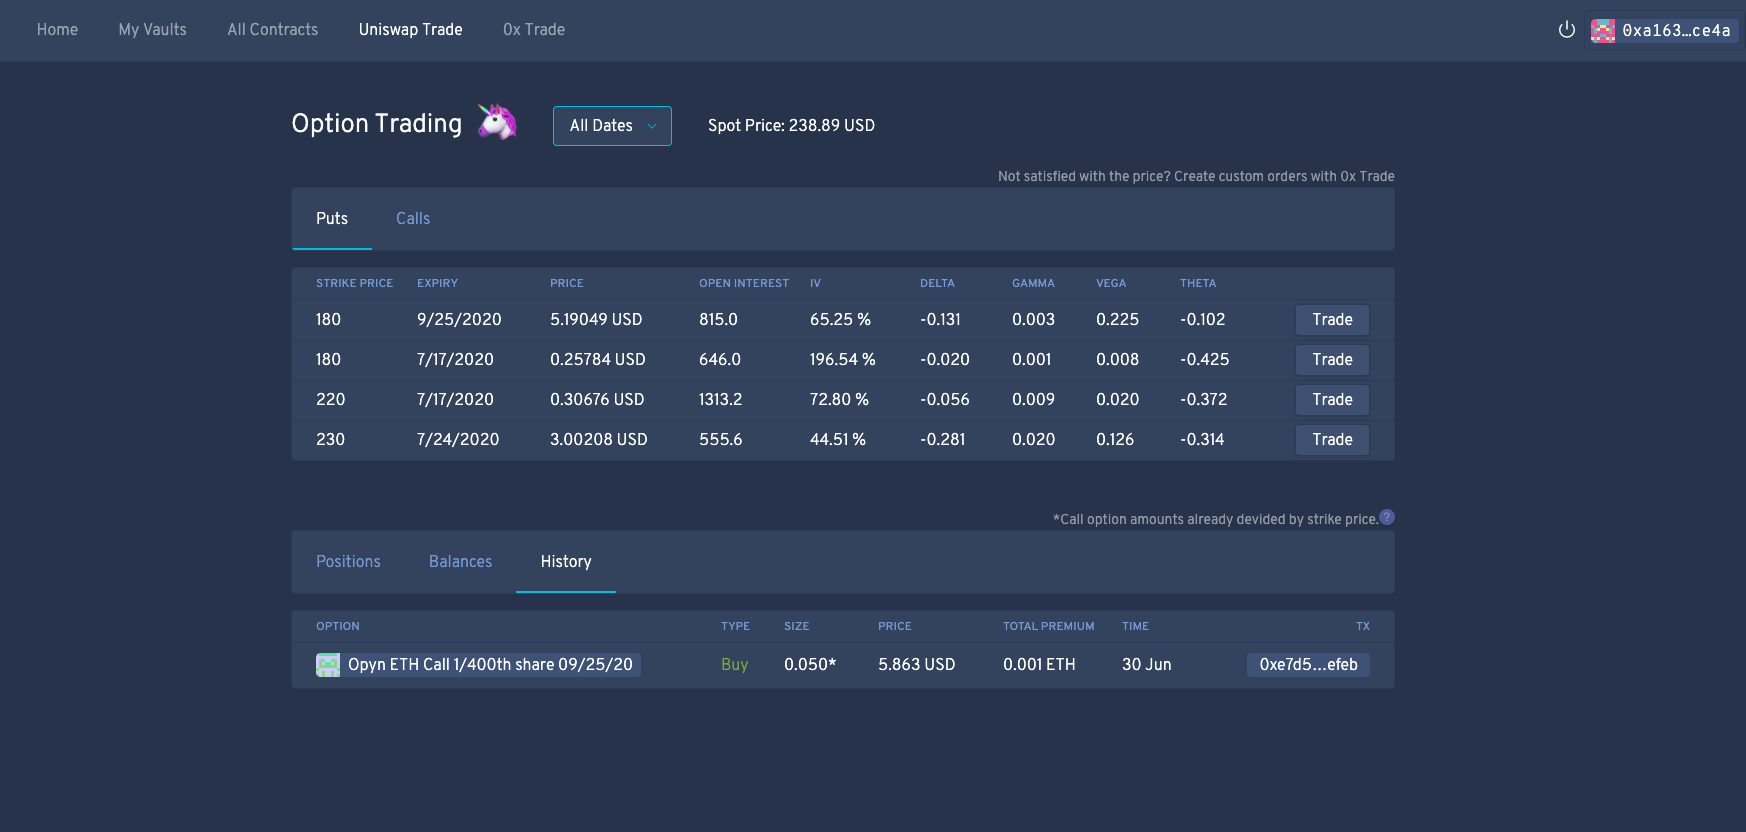Click the Vega column header
This screenshot has height=832, width=1746.
[x=1111, y=284]
